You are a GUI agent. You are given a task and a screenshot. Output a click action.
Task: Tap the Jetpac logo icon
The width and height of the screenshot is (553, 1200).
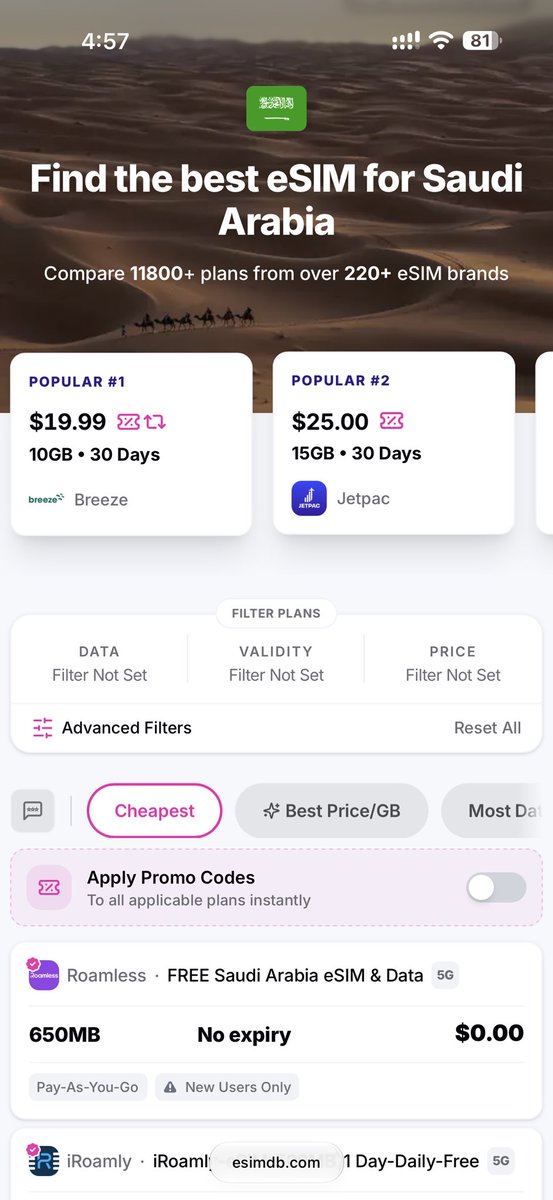tap(309, 498)
